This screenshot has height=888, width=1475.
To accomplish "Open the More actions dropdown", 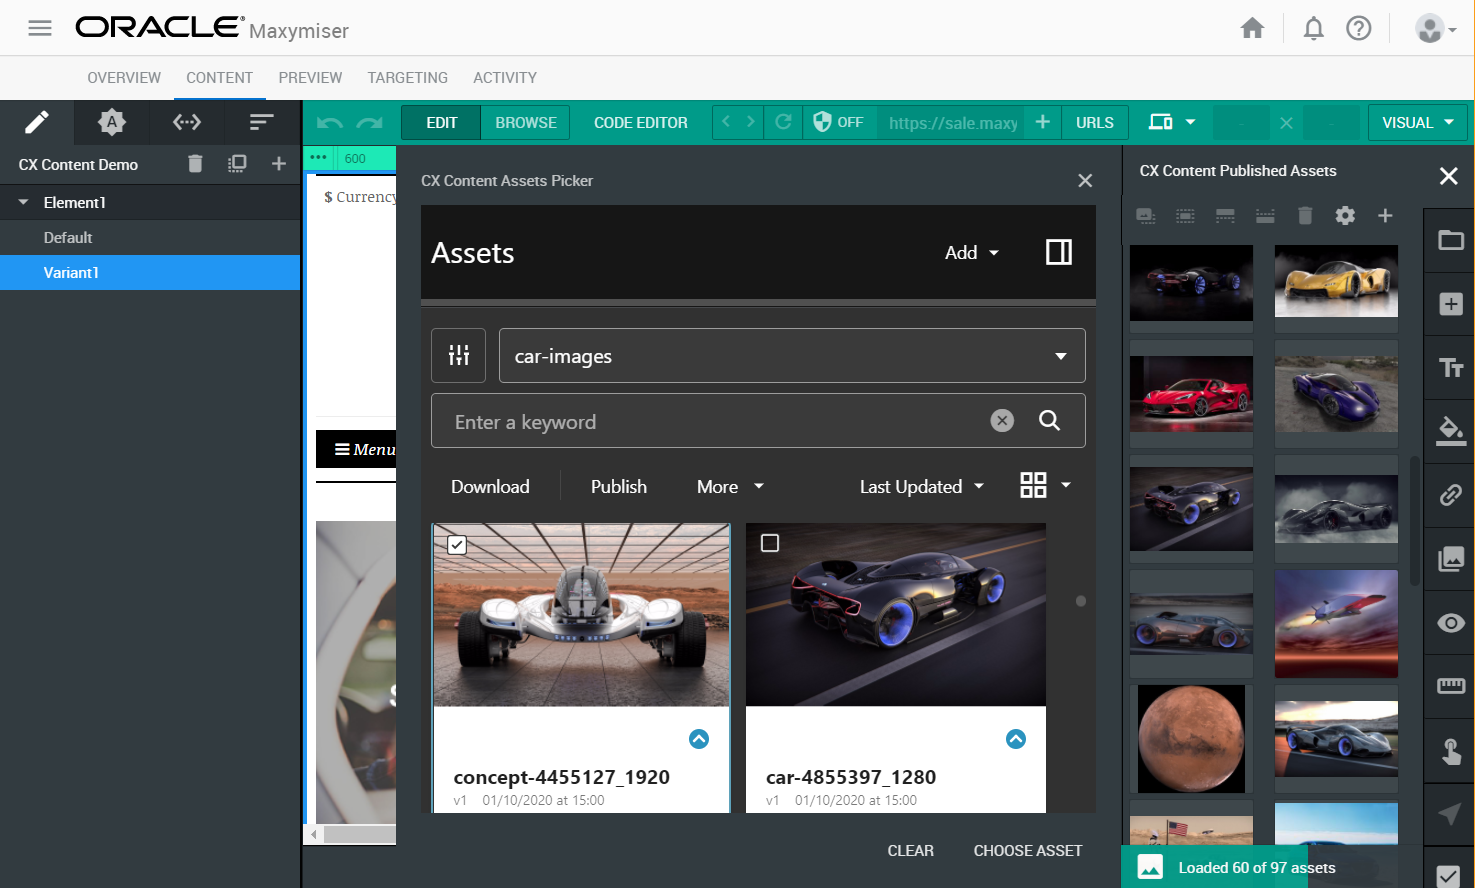I will click(730, 487).
